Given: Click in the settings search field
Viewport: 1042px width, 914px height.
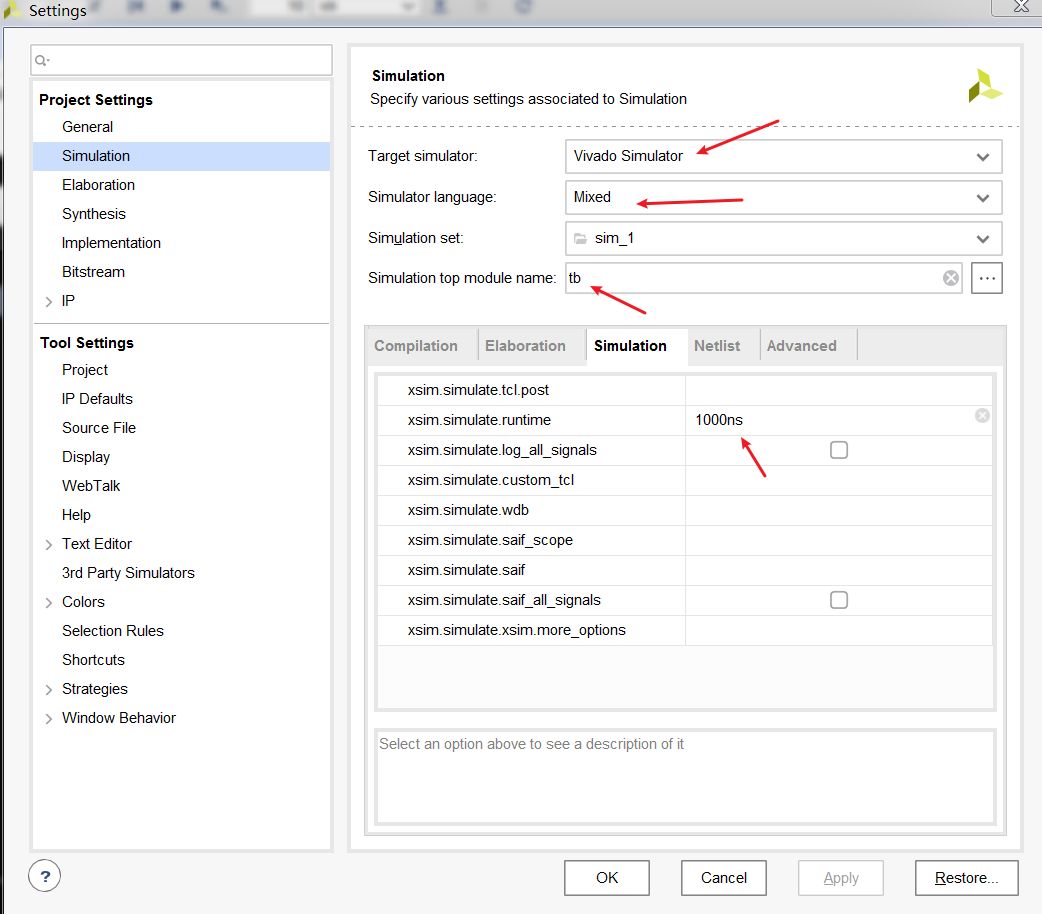Looking at the screenshot, I should [x=181, y=60].
